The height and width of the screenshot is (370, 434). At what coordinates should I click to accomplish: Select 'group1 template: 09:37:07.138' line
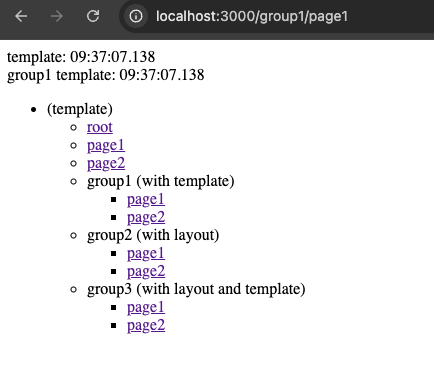pyautogui.click(x=106, y=75)
